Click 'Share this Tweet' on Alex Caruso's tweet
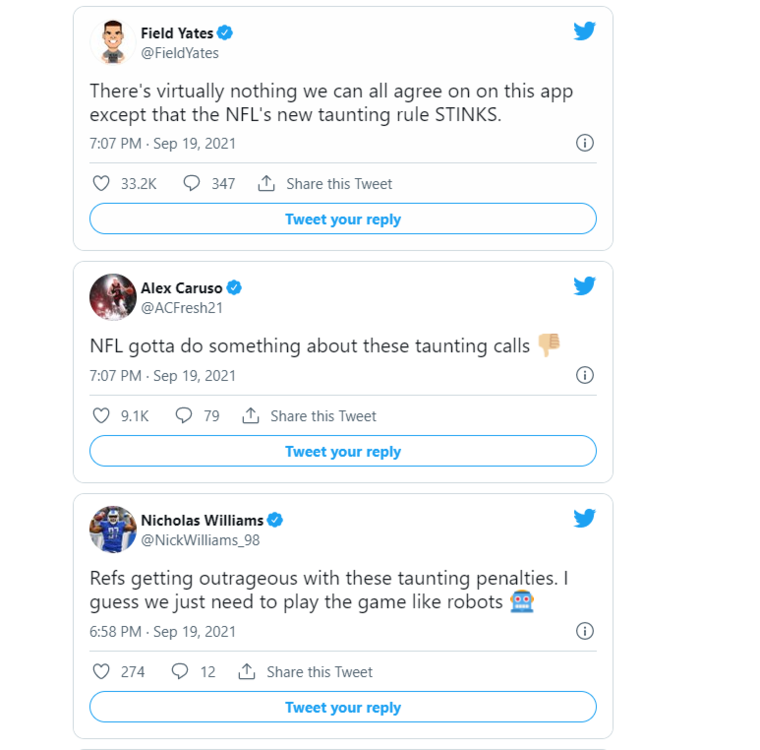The image size is (760, 750). click(310, 416)
